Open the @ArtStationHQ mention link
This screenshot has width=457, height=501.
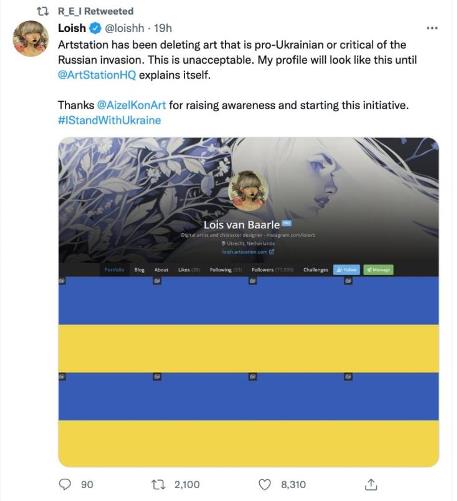(x=97, y=75)
